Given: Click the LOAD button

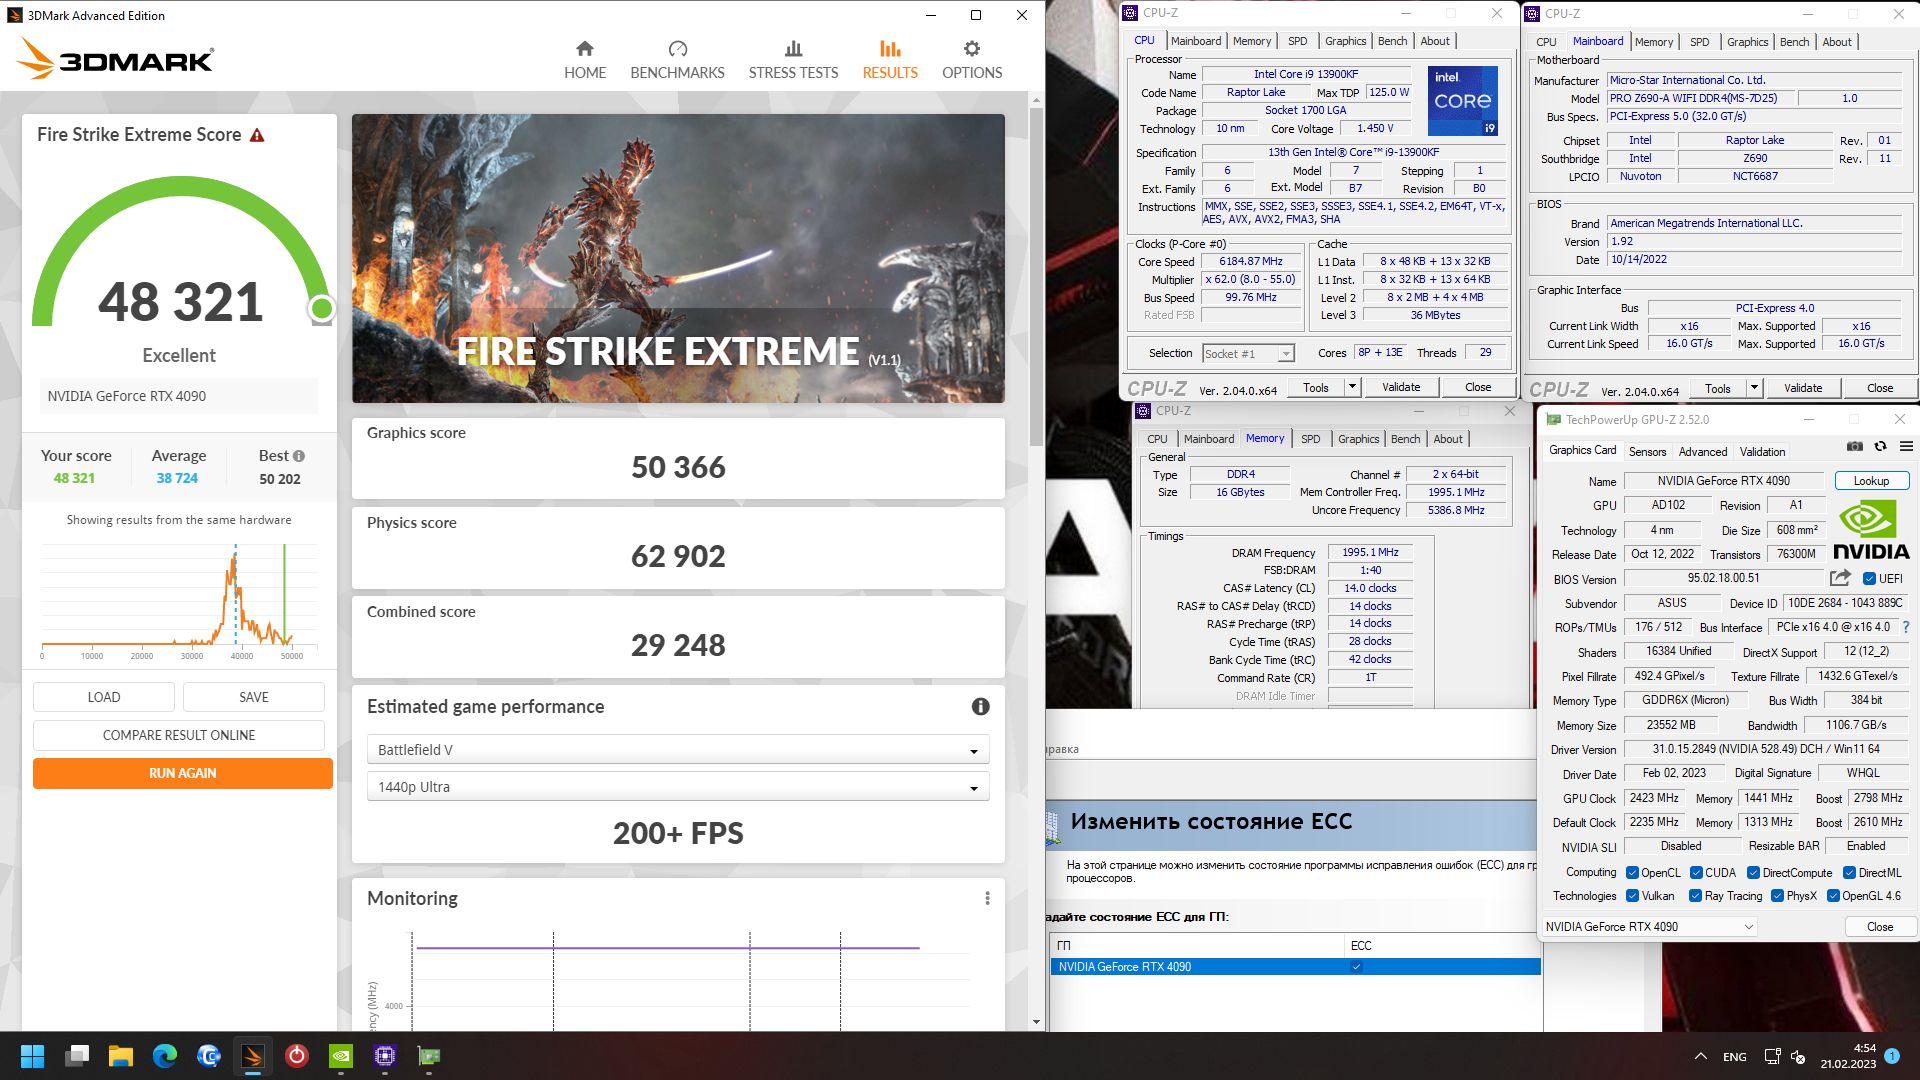Looking at the screenshot, I should pyautogui.click(x=104, y=697).
